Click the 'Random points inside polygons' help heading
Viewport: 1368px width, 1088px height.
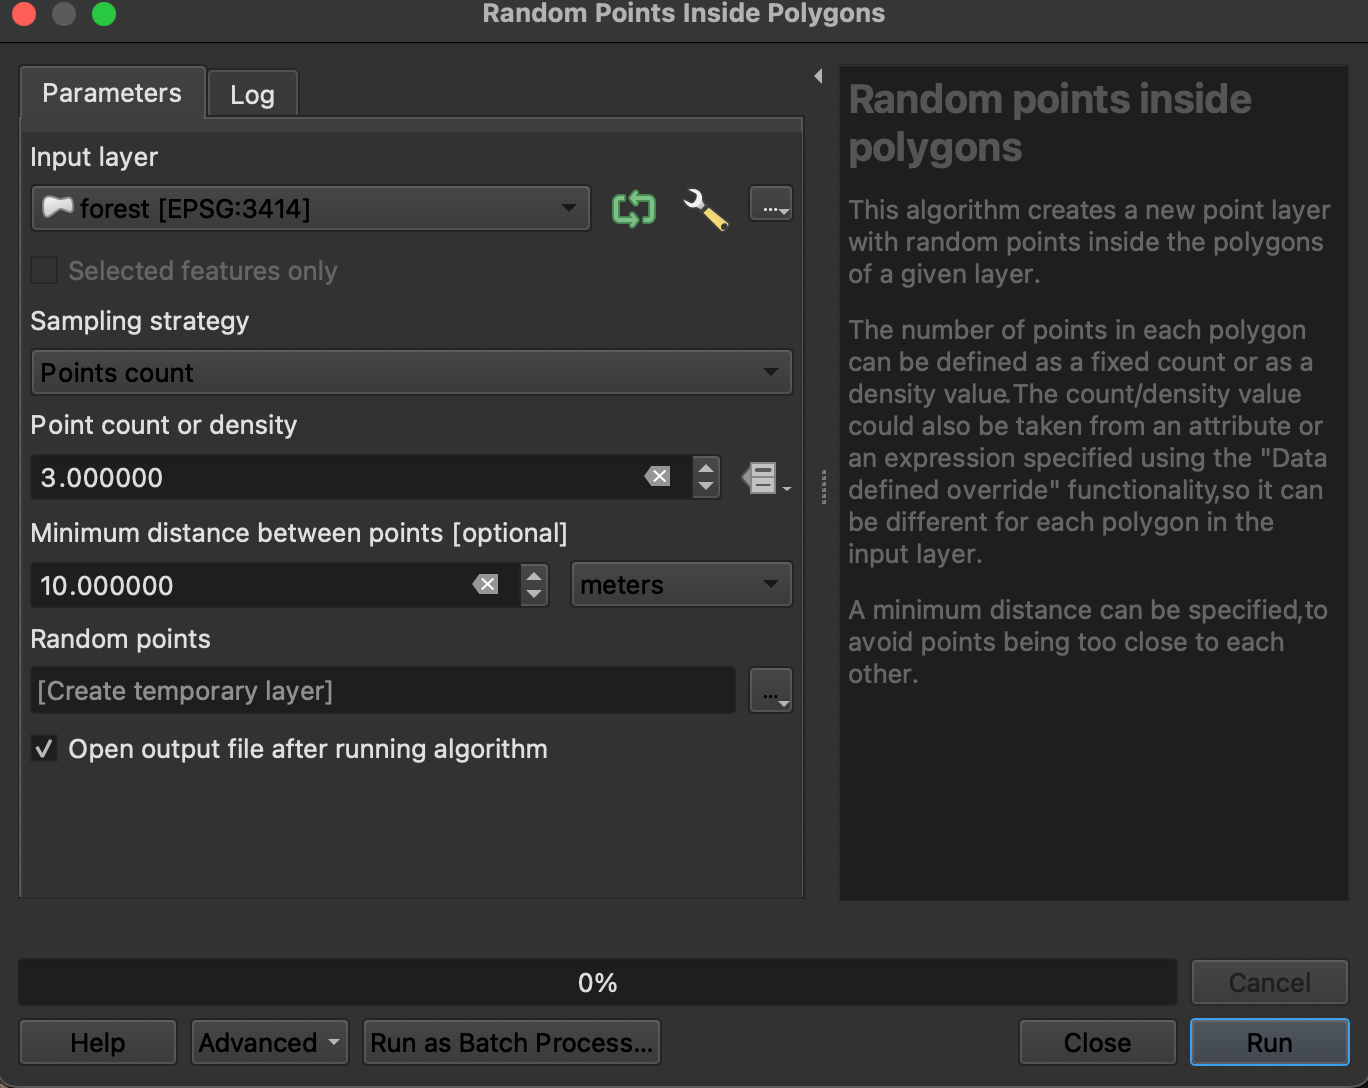[x=1050, y=123]
